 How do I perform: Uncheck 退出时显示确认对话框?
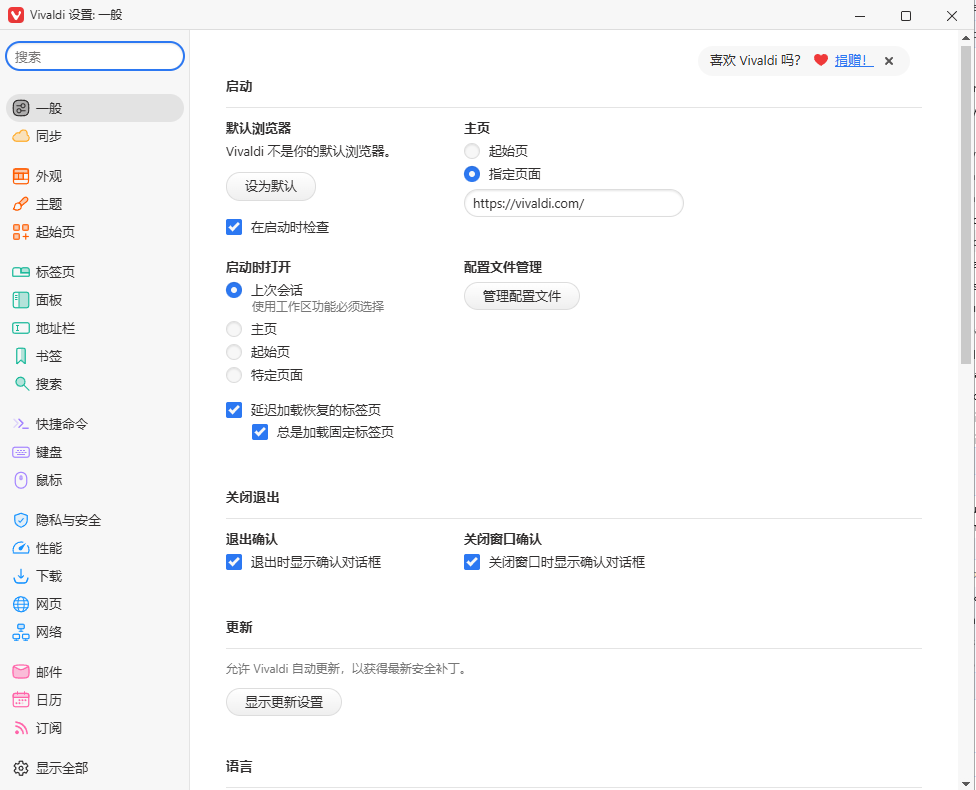pos(234,562)
